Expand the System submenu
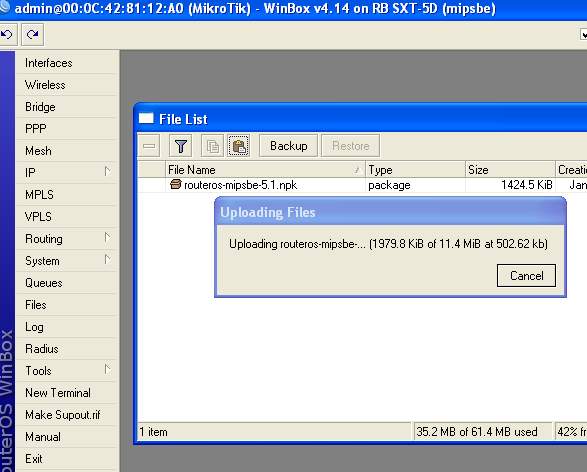The height and width of the screenshot is (472, 587). coord(67,261)
